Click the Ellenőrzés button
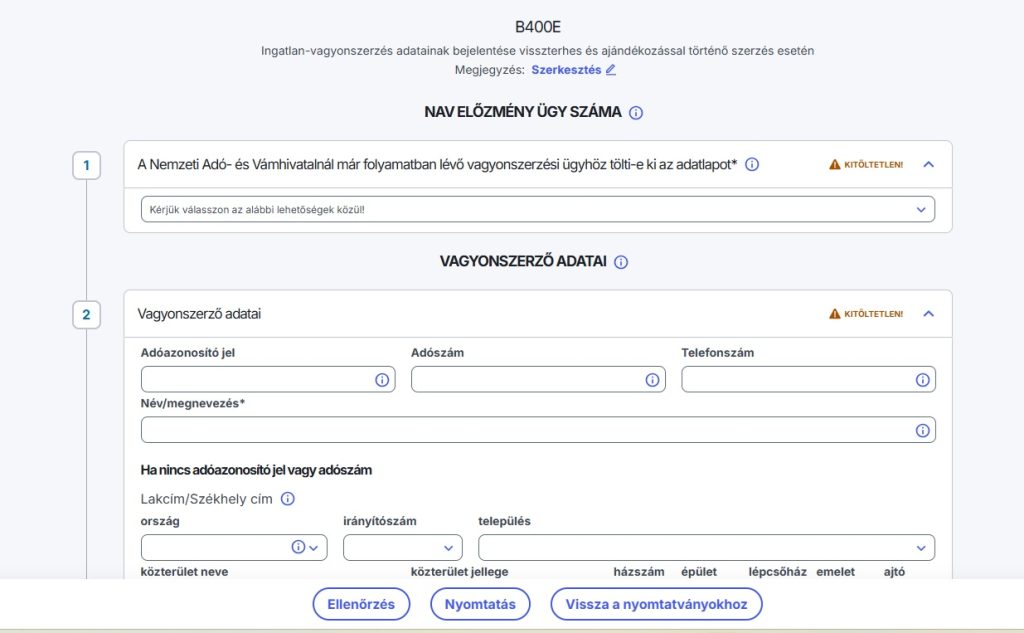 [x=361, y=604]
